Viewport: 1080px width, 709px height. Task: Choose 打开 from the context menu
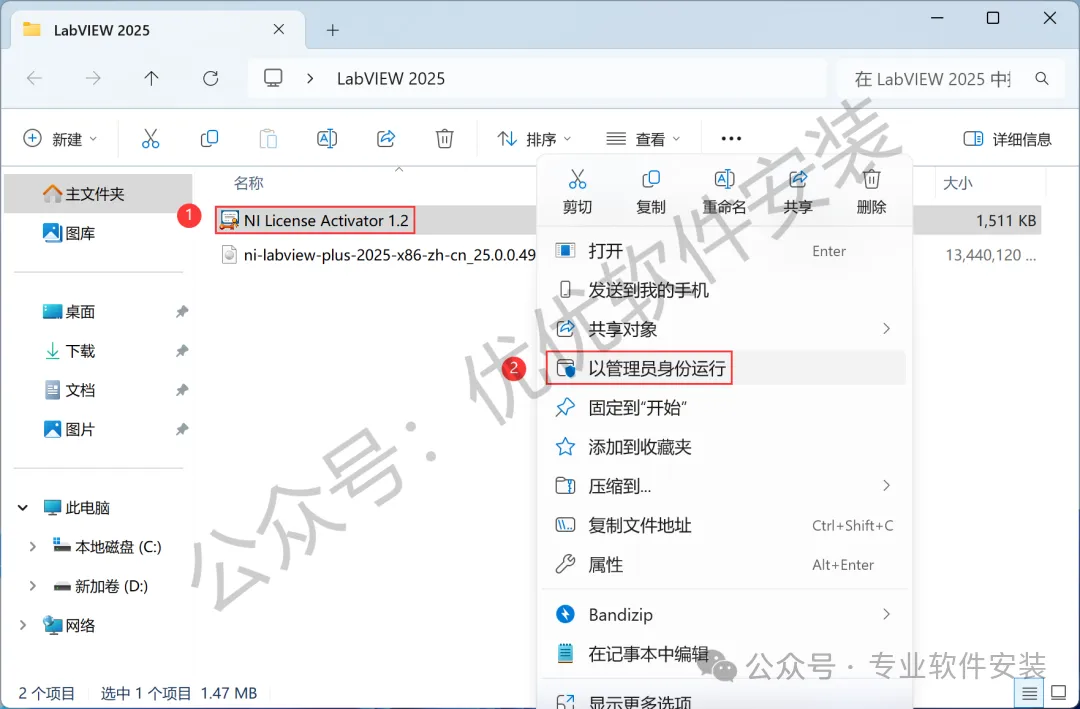(x=725, y=251)
